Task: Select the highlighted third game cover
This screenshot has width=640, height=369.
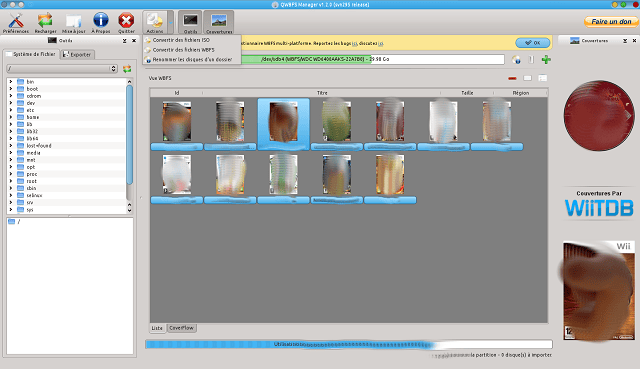Action: (283, 124)
